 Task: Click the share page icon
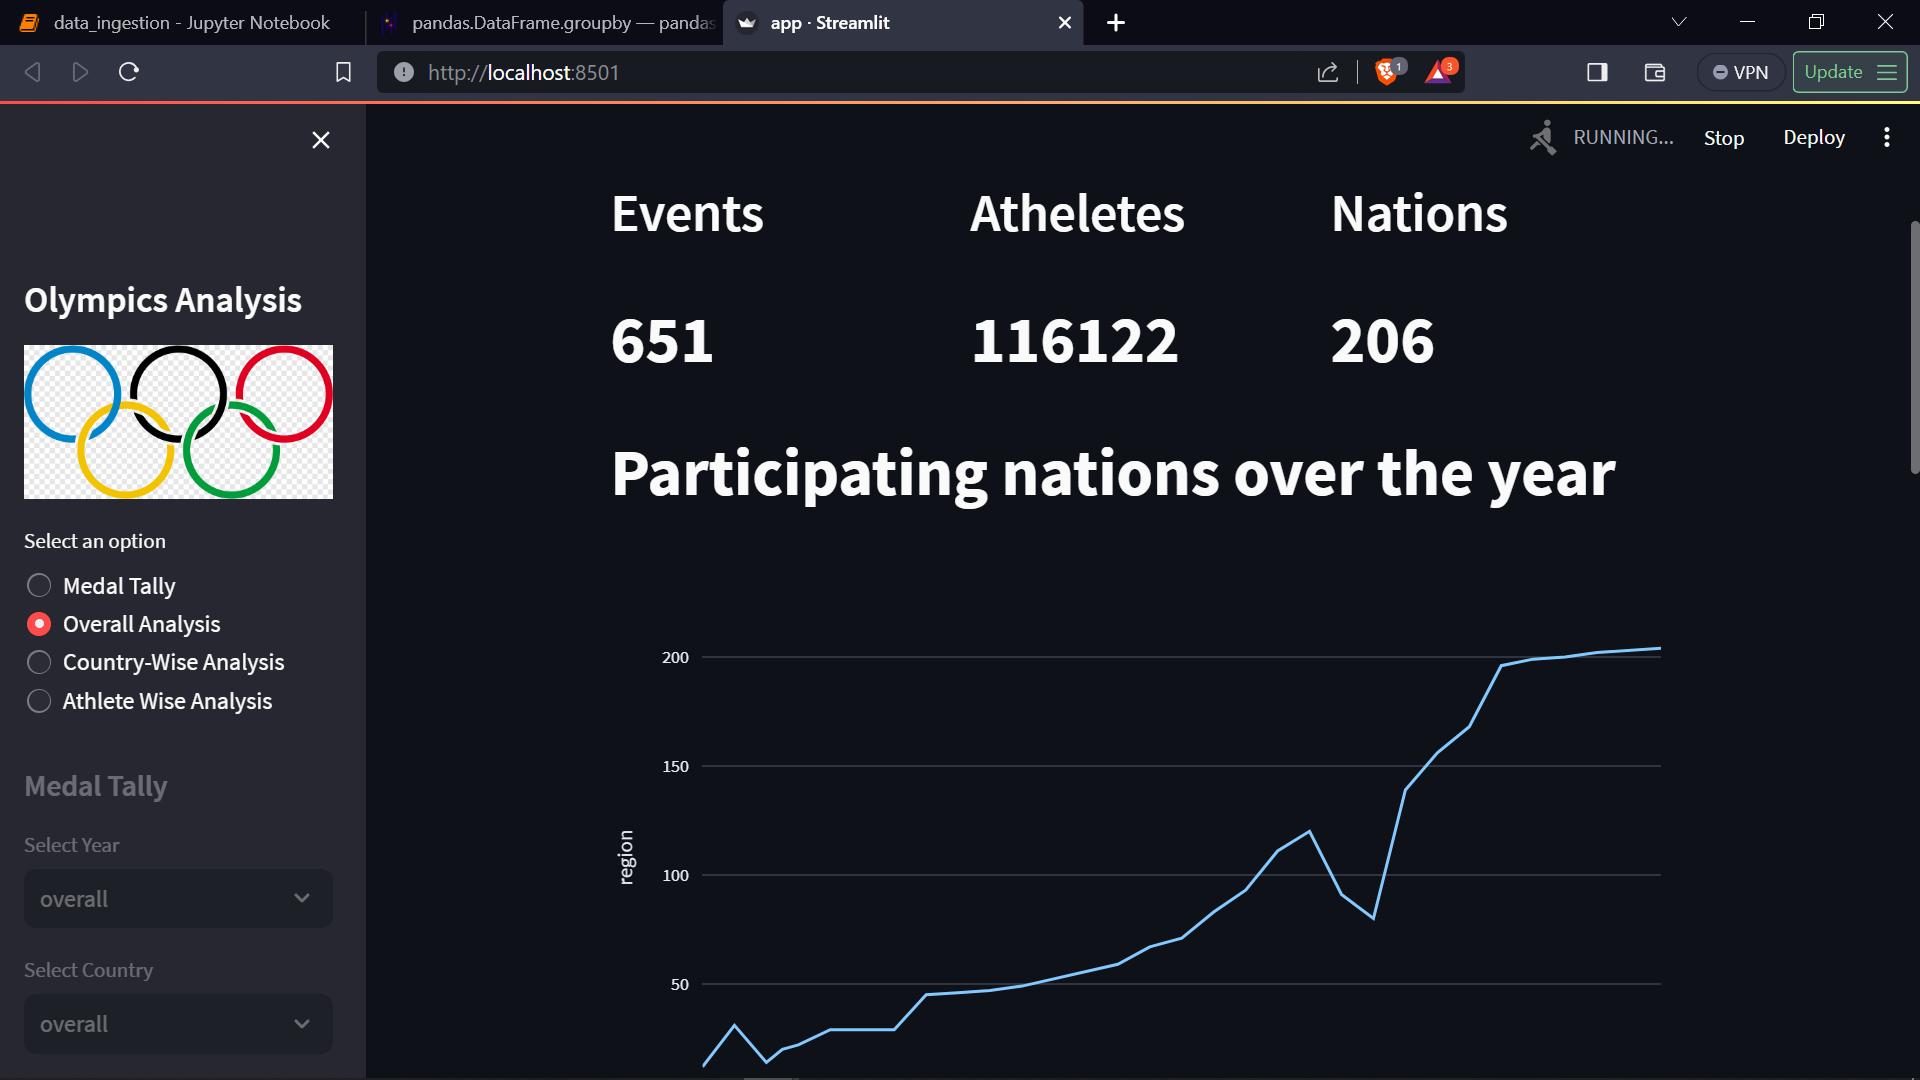point(1328,72)
